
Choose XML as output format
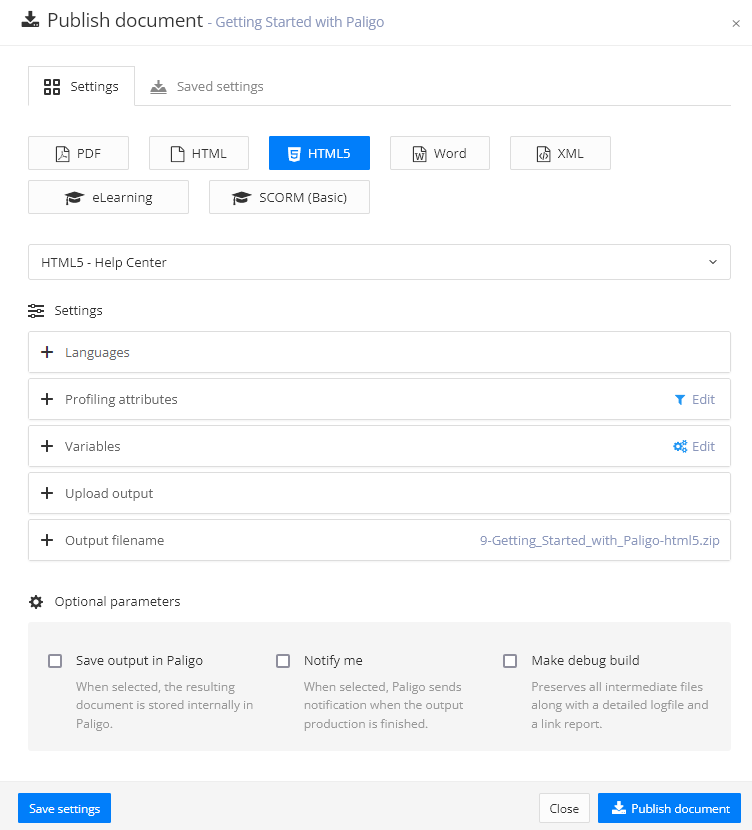[x=560, y=153]
